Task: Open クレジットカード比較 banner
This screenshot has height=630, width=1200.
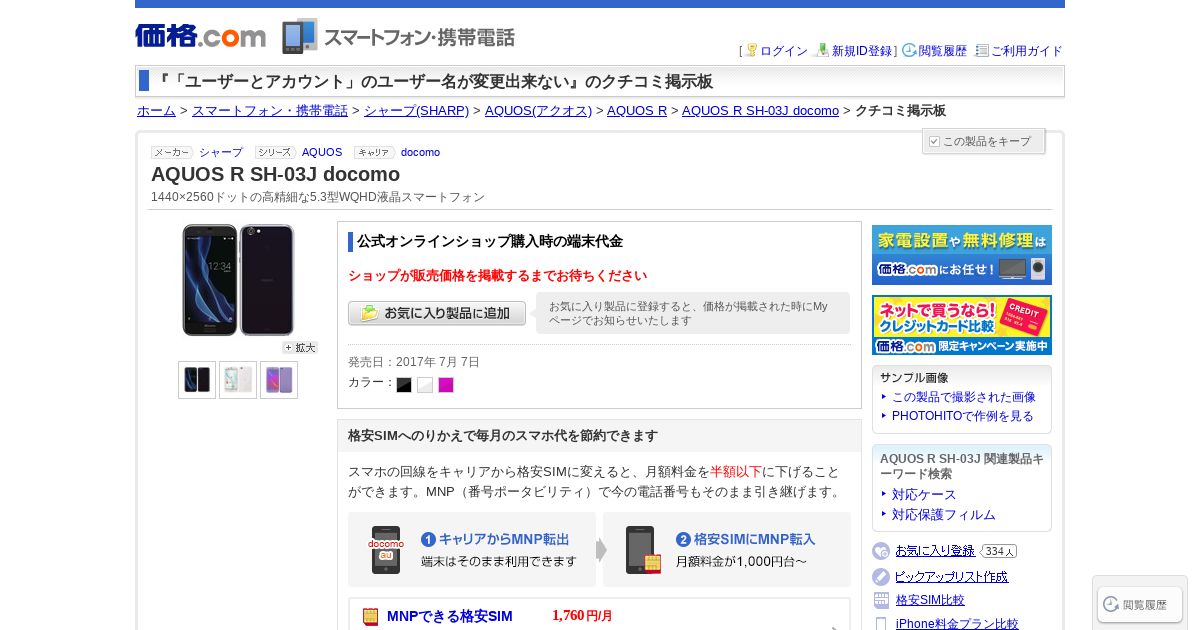Action: click(x=962, y=325)
